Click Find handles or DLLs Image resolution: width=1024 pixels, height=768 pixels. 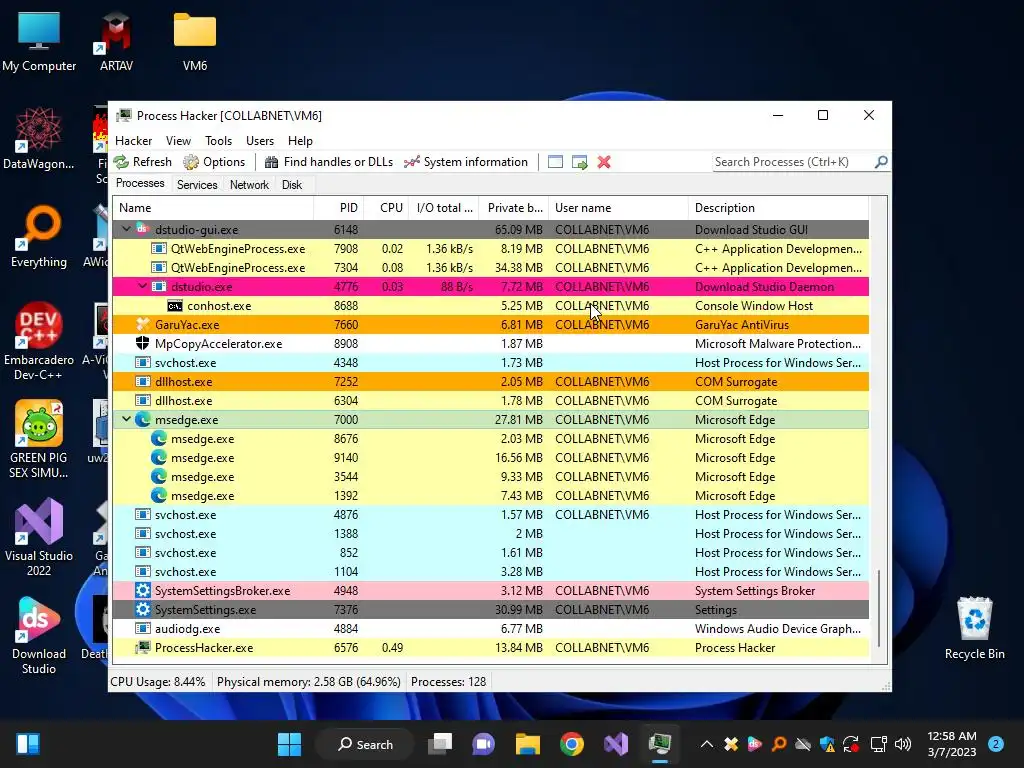coord(329,162)
